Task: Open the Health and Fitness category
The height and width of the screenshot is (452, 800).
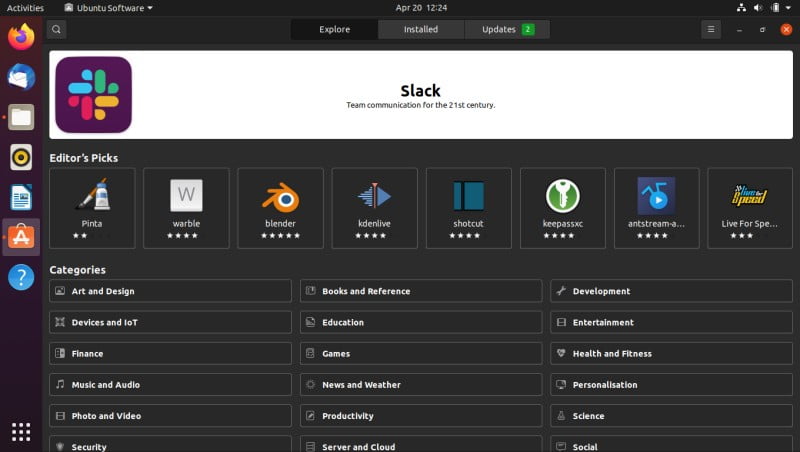Action: pyautogui.click(x=671, y=353)
